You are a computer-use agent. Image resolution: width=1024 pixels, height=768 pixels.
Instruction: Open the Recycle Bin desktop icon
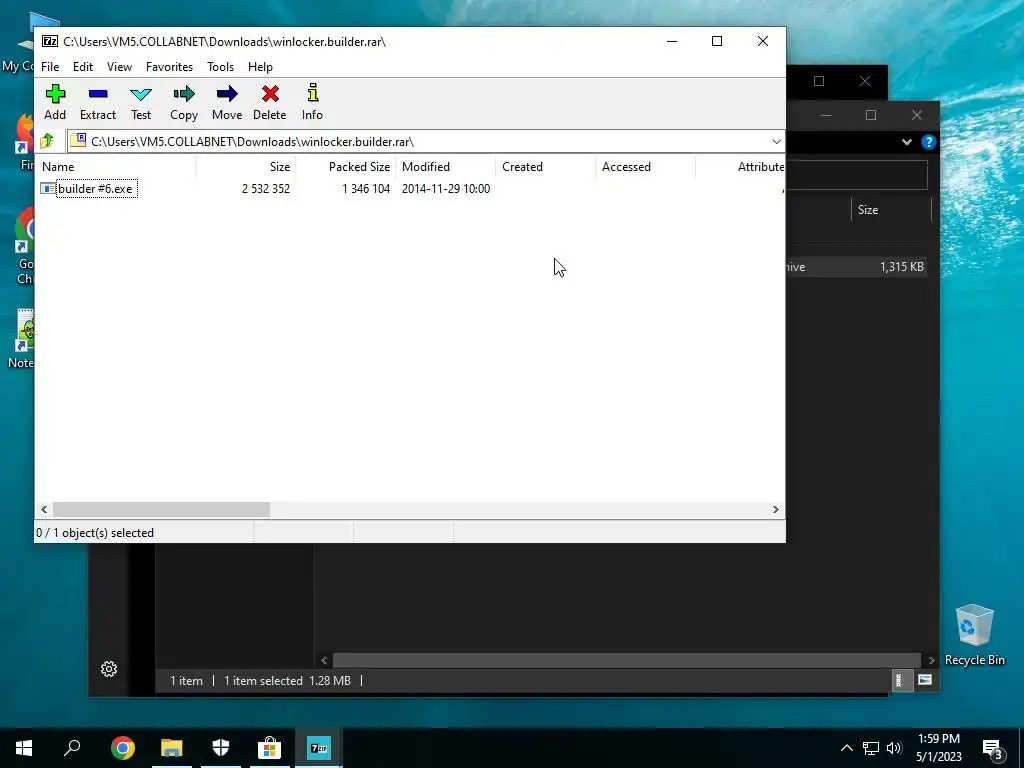click(x=974, y=635)
